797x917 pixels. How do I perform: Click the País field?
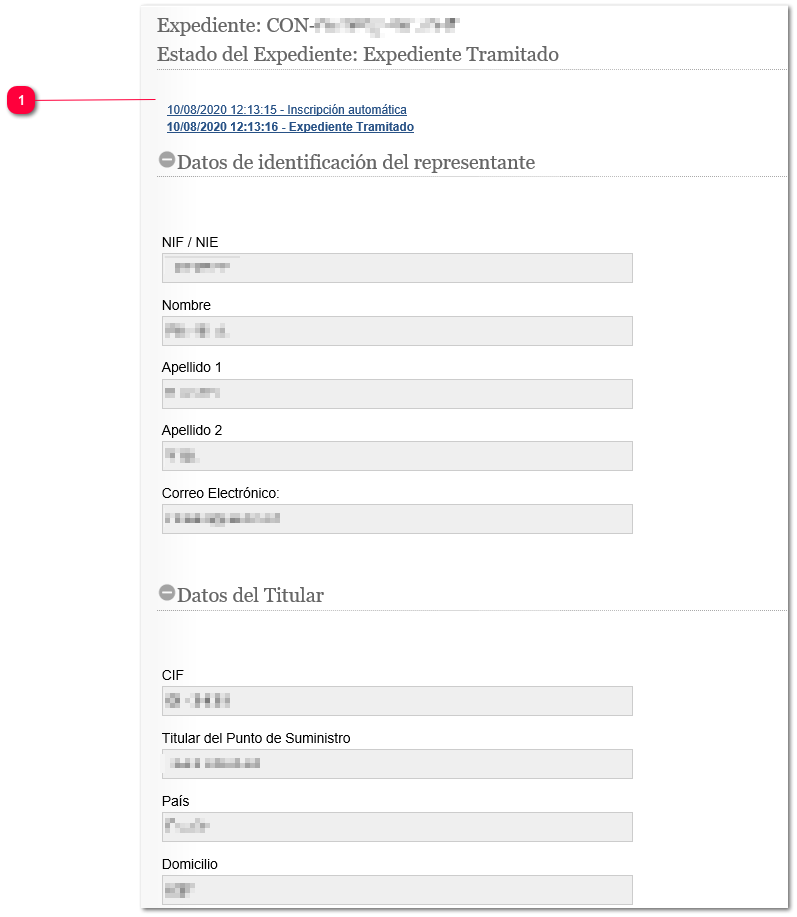click(x=397, y=827)
